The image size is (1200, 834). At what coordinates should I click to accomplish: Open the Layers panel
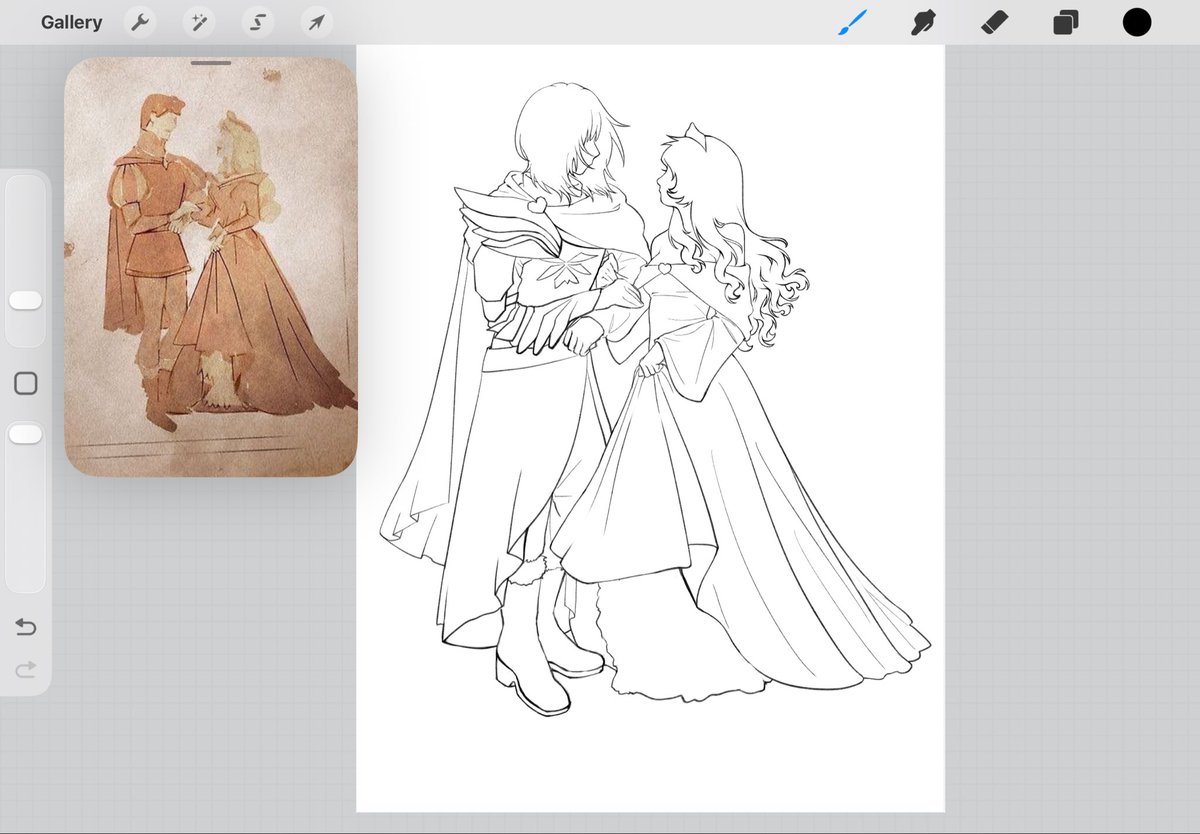coord(1065,22)
